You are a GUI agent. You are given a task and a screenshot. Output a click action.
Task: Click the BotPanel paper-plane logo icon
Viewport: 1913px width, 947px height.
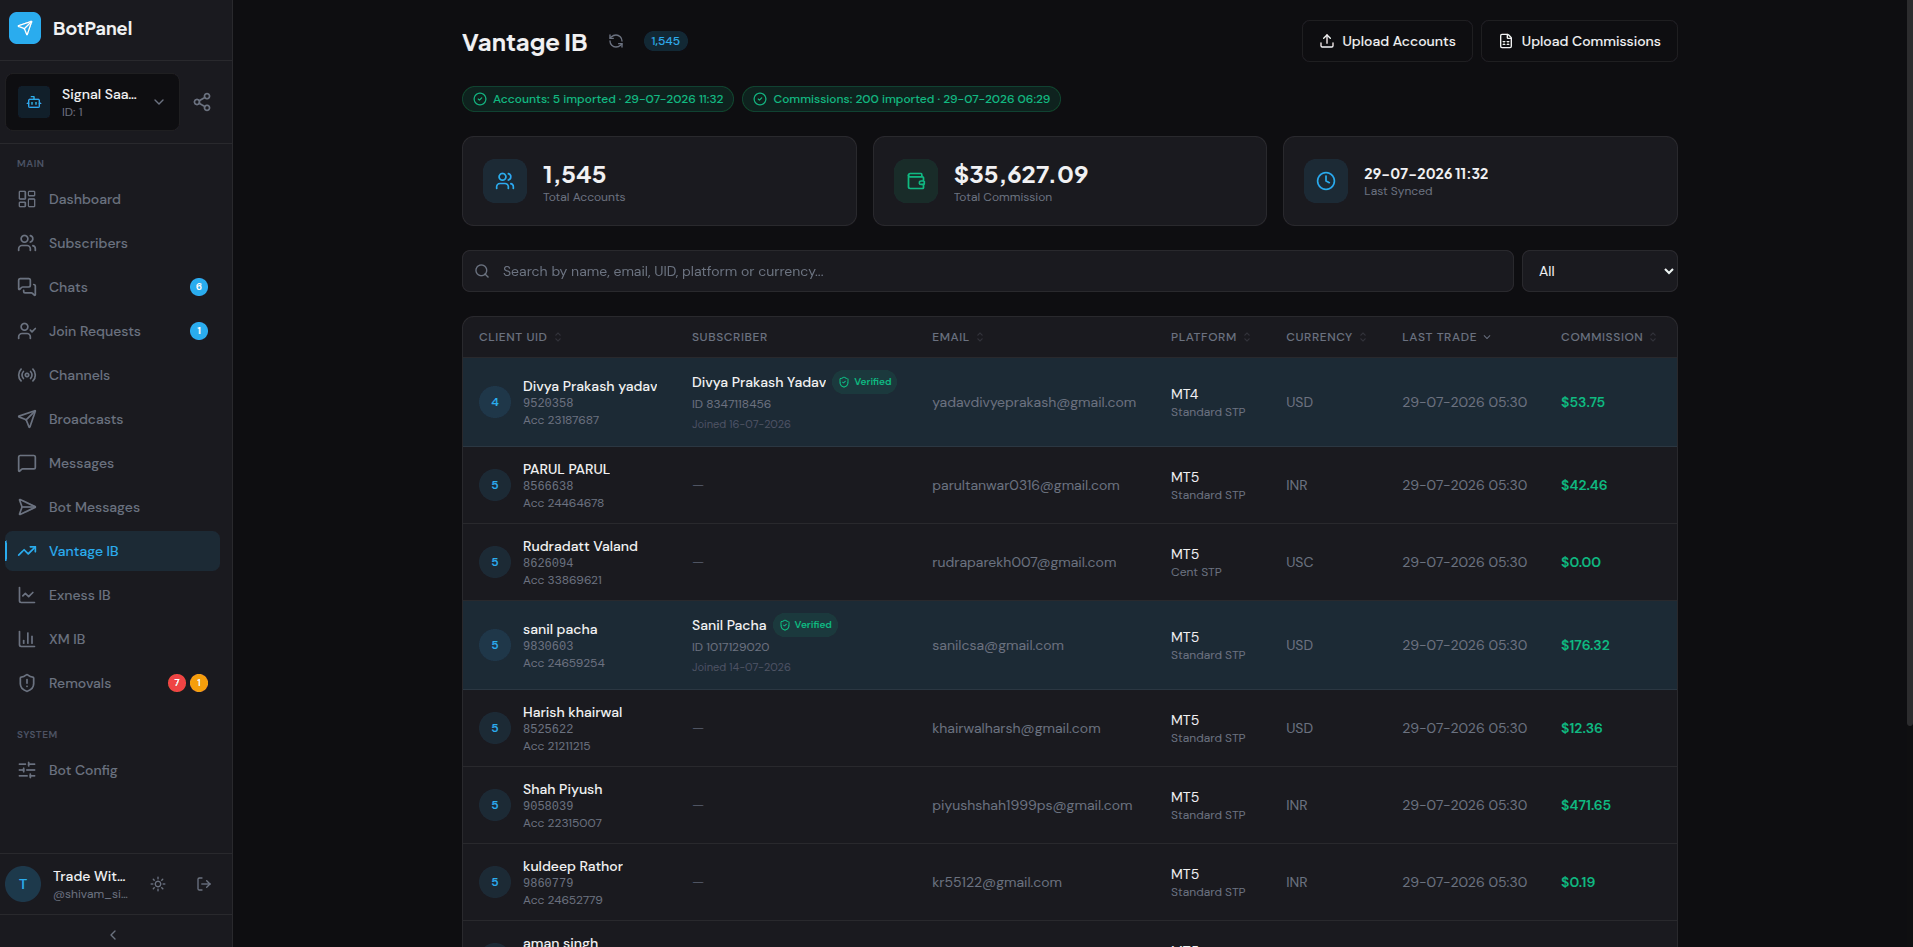point(25,28)
